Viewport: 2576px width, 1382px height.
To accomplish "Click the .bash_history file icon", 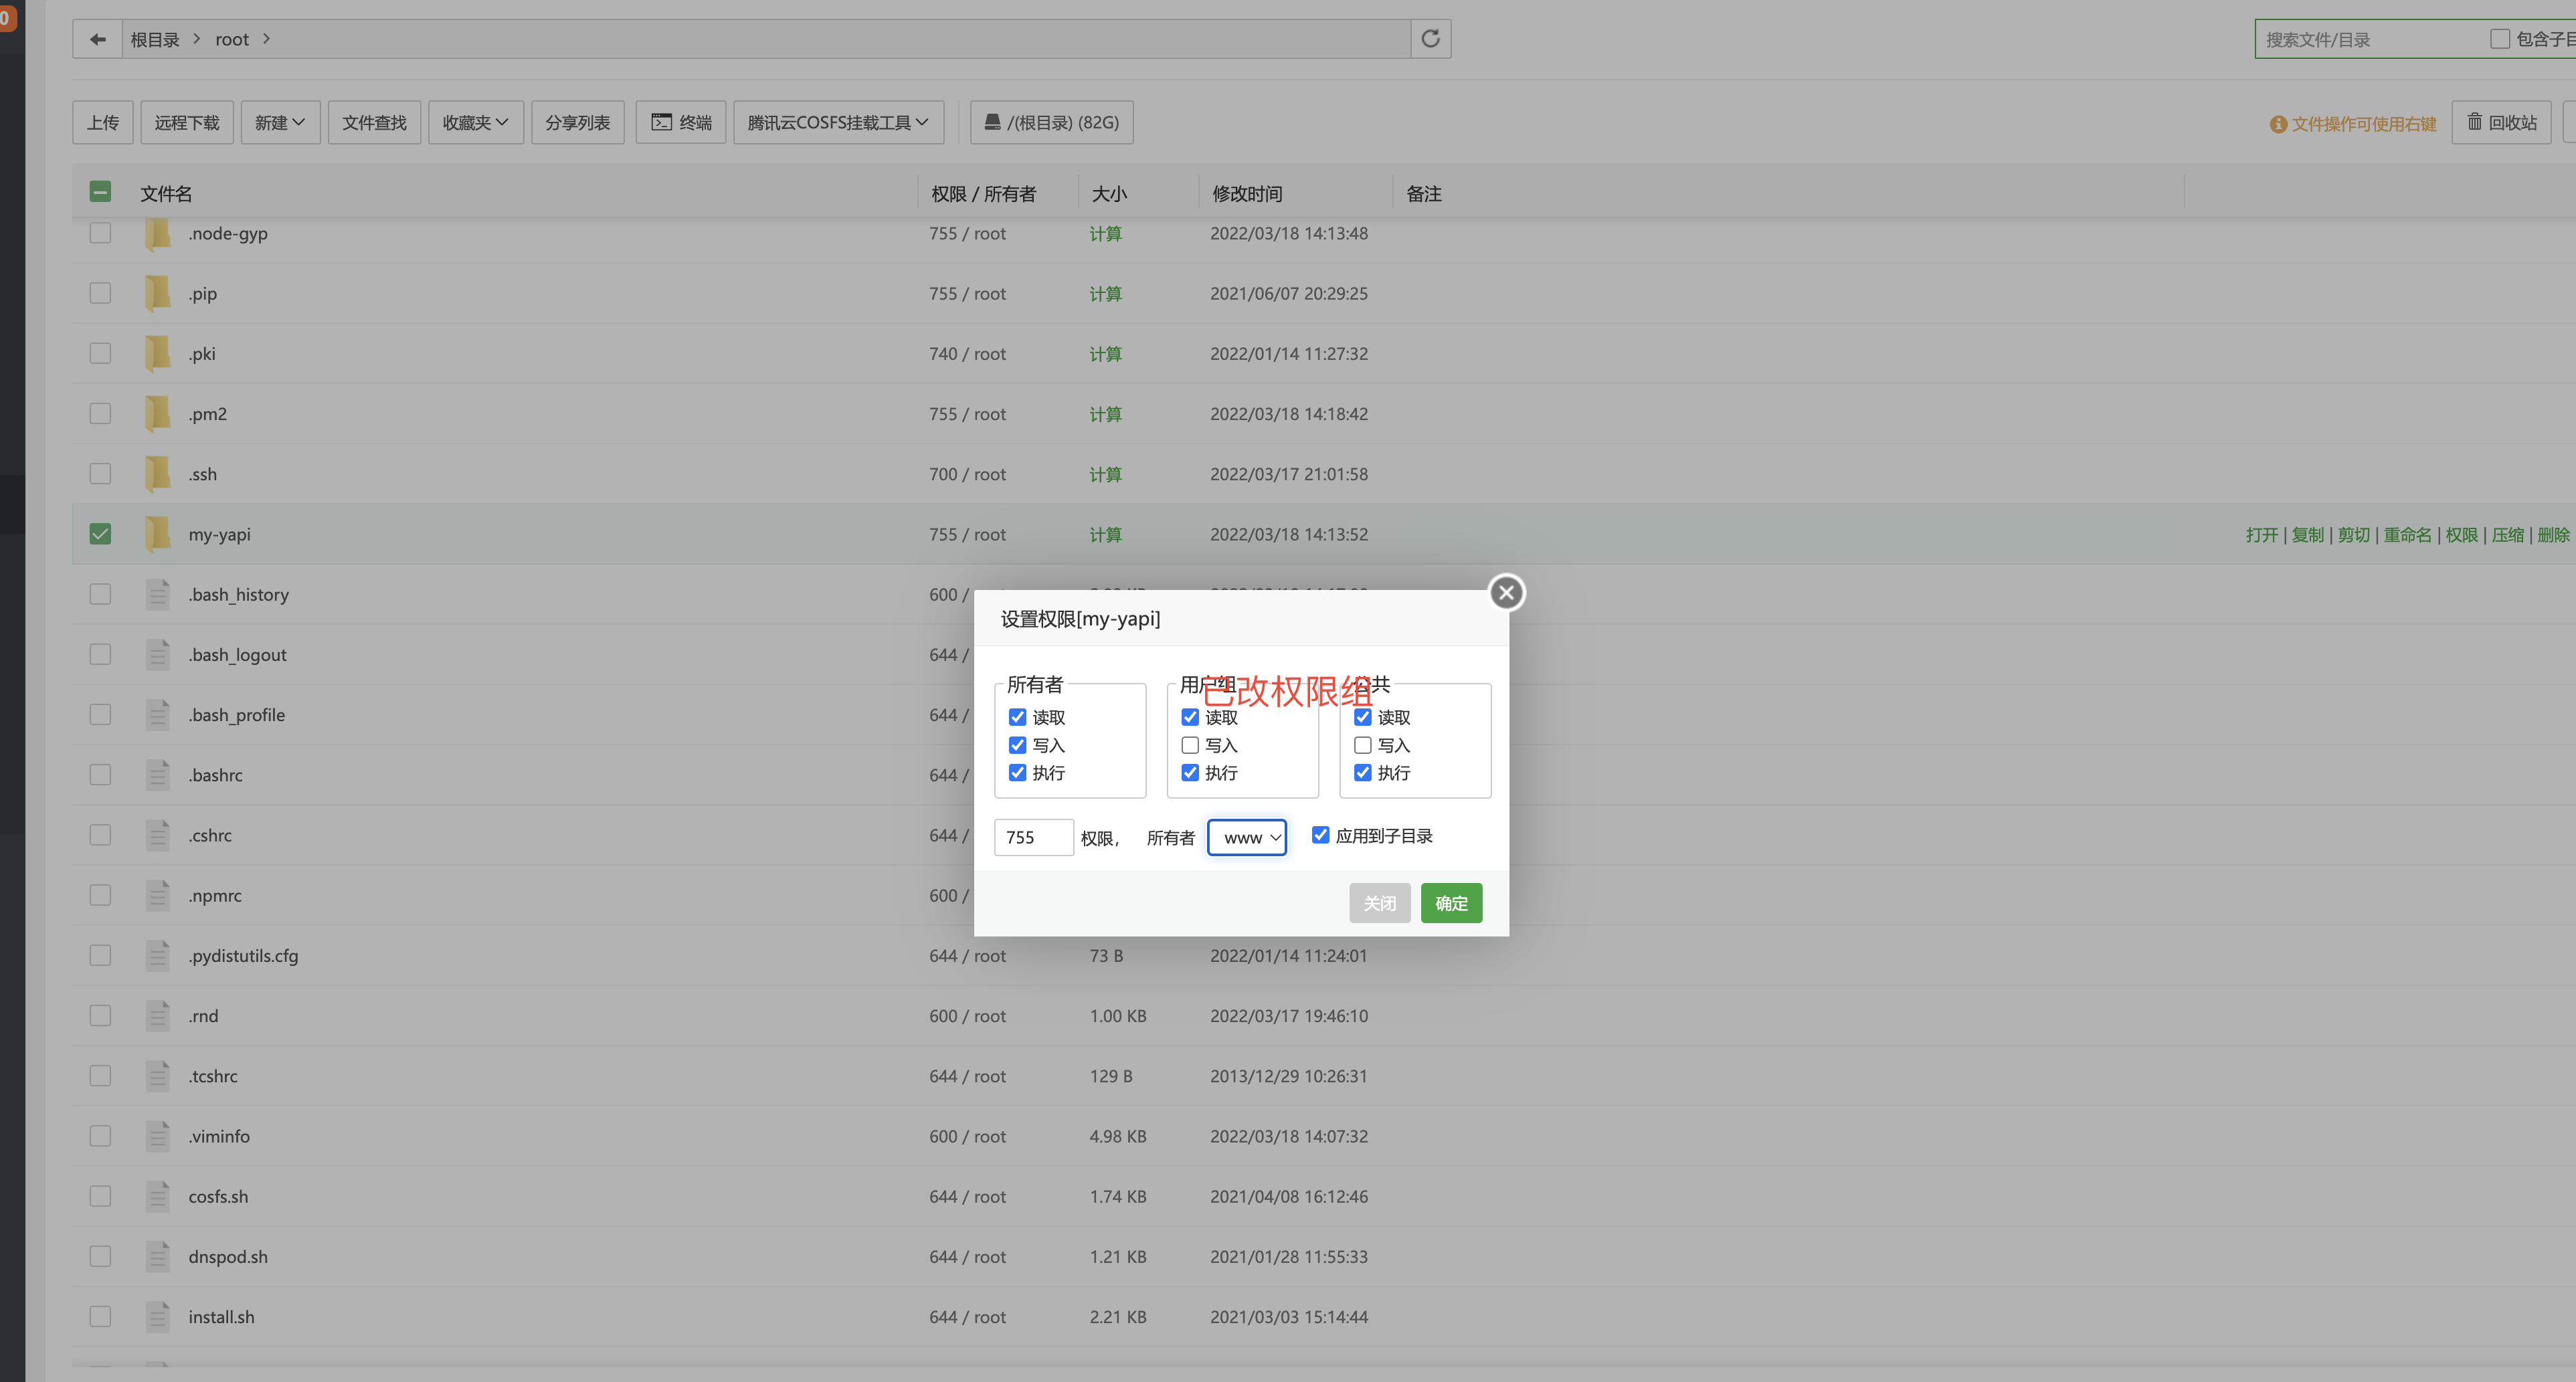I will point(157,594).
